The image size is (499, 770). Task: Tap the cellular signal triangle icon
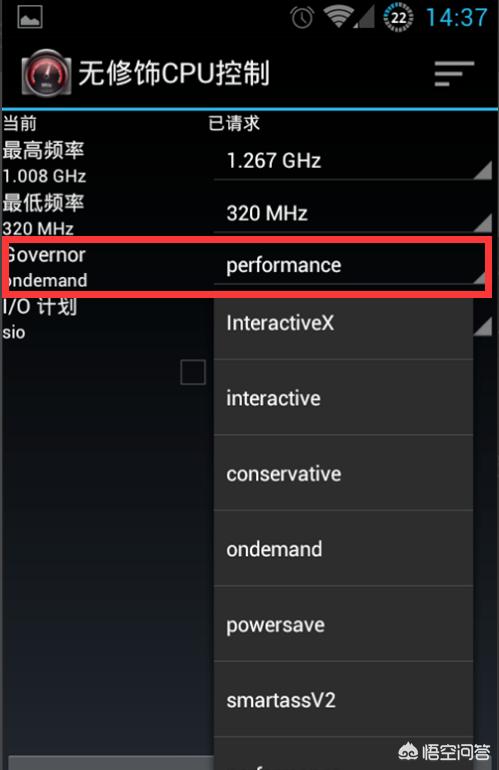pyautogui.click(x=364, y=18)
